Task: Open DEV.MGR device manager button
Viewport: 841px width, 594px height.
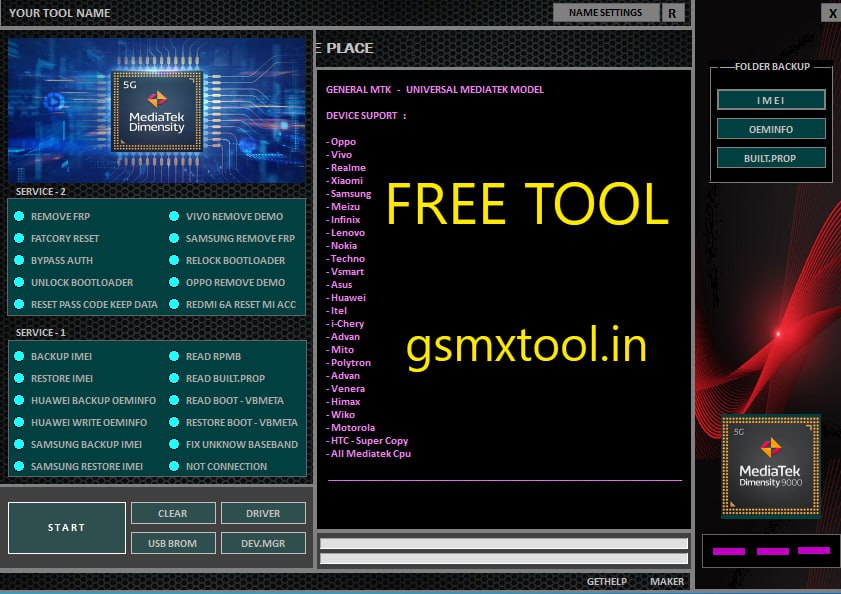Action: 263,543
